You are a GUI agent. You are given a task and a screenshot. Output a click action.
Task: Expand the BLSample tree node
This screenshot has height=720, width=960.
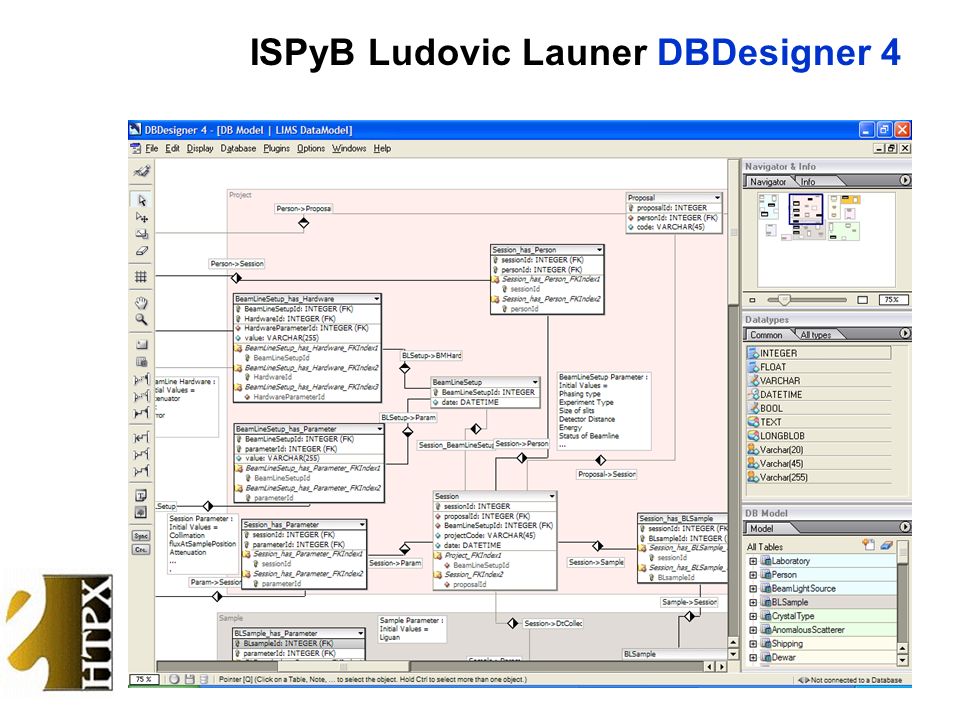[752, 602]
